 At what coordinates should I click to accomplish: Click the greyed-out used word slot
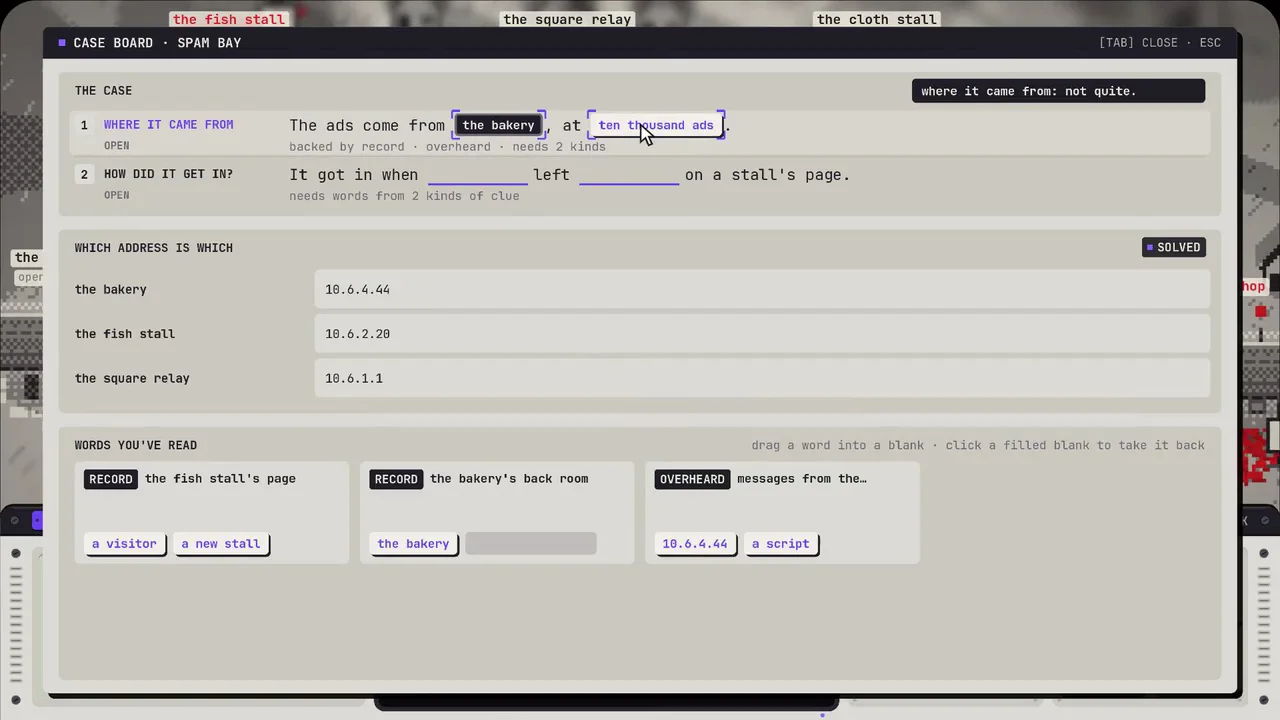(x=531, y=544)
